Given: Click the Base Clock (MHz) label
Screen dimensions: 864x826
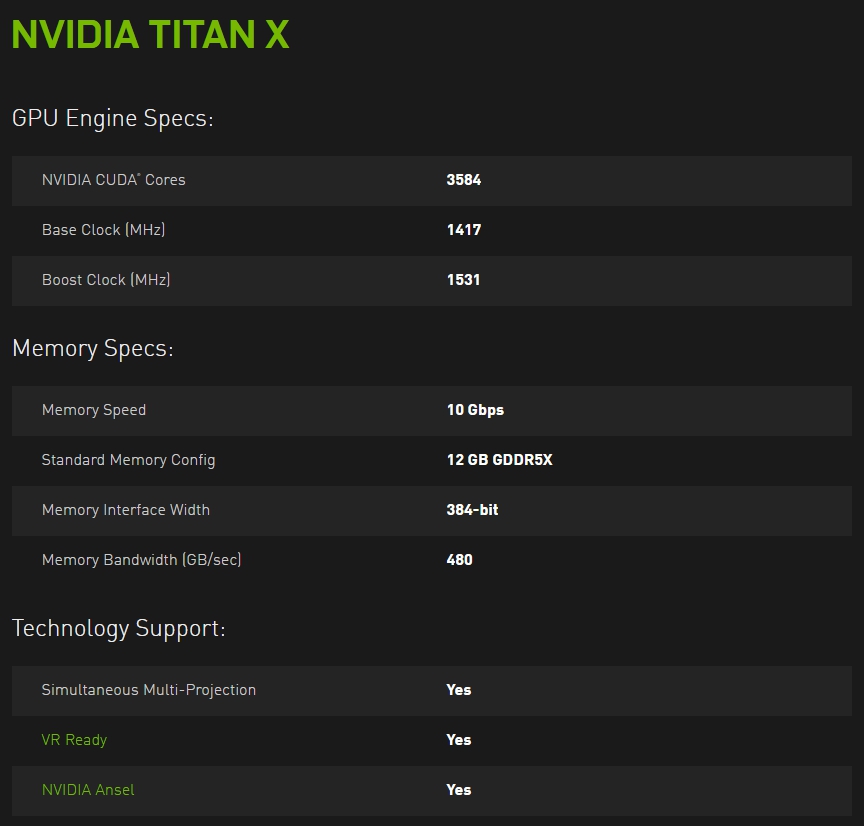Looking at the screenshot, I should 104,230.
